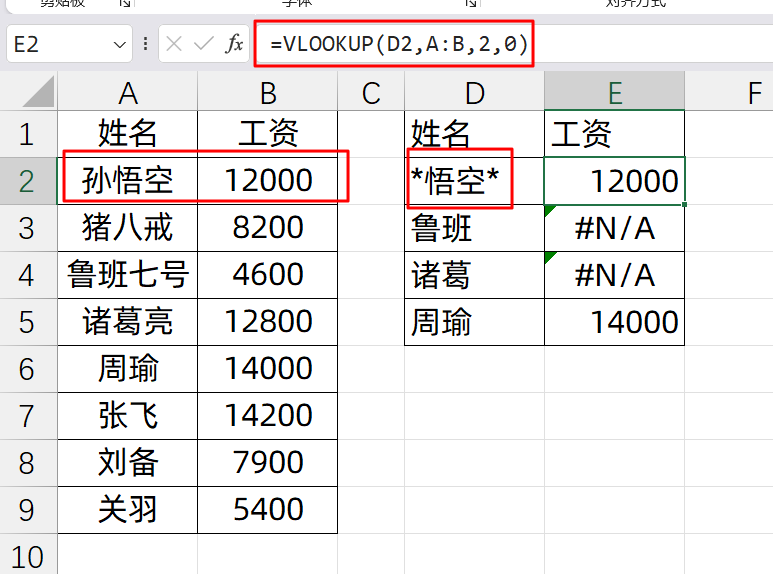The image size is (773, 574).
Task: Click cell containing 诸葛亮
Action: [x=128, y=322]
